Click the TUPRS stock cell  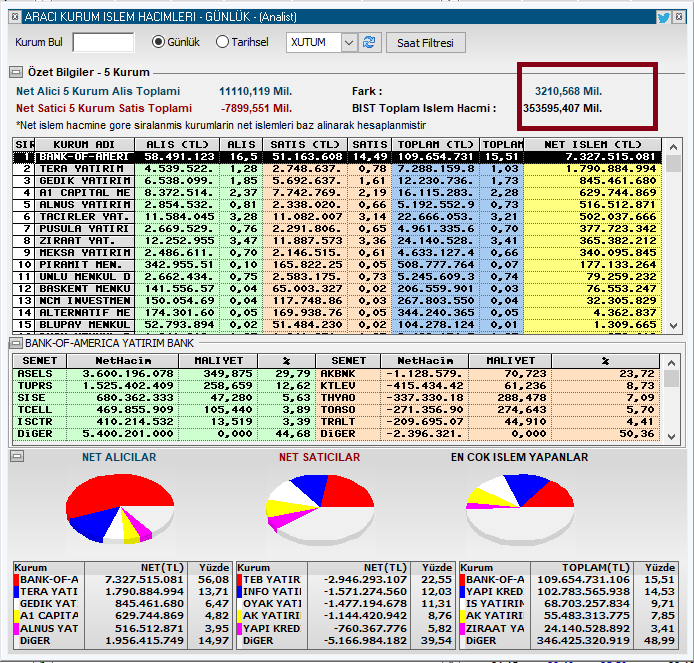click(39, 385)
